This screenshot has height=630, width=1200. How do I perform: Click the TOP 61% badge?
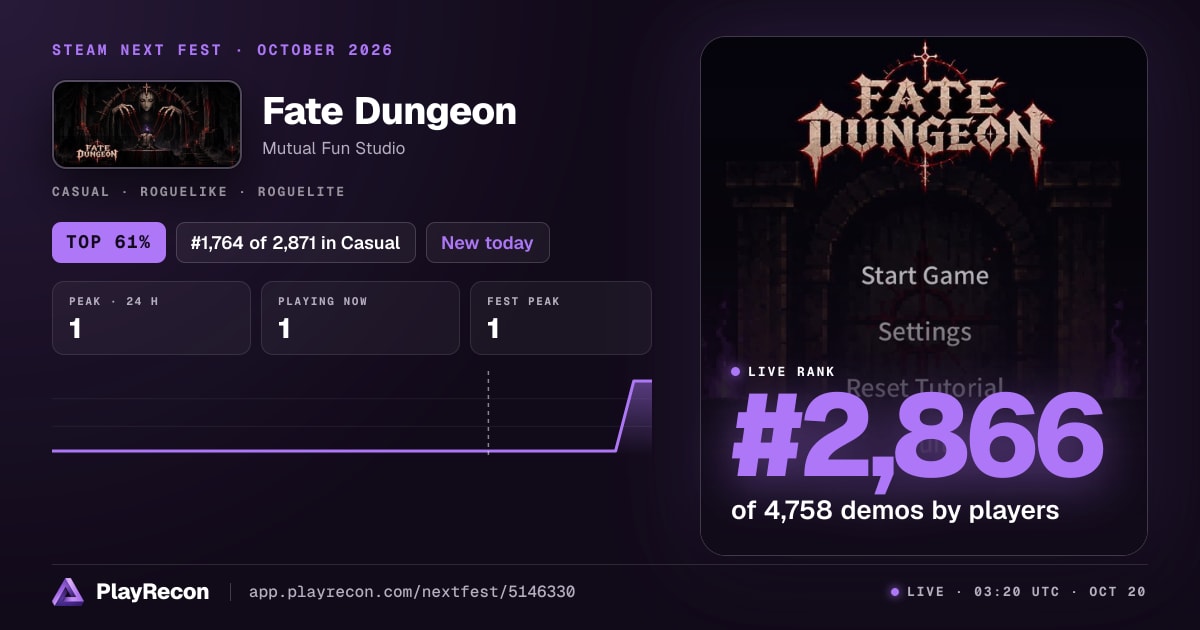(109, 242)
